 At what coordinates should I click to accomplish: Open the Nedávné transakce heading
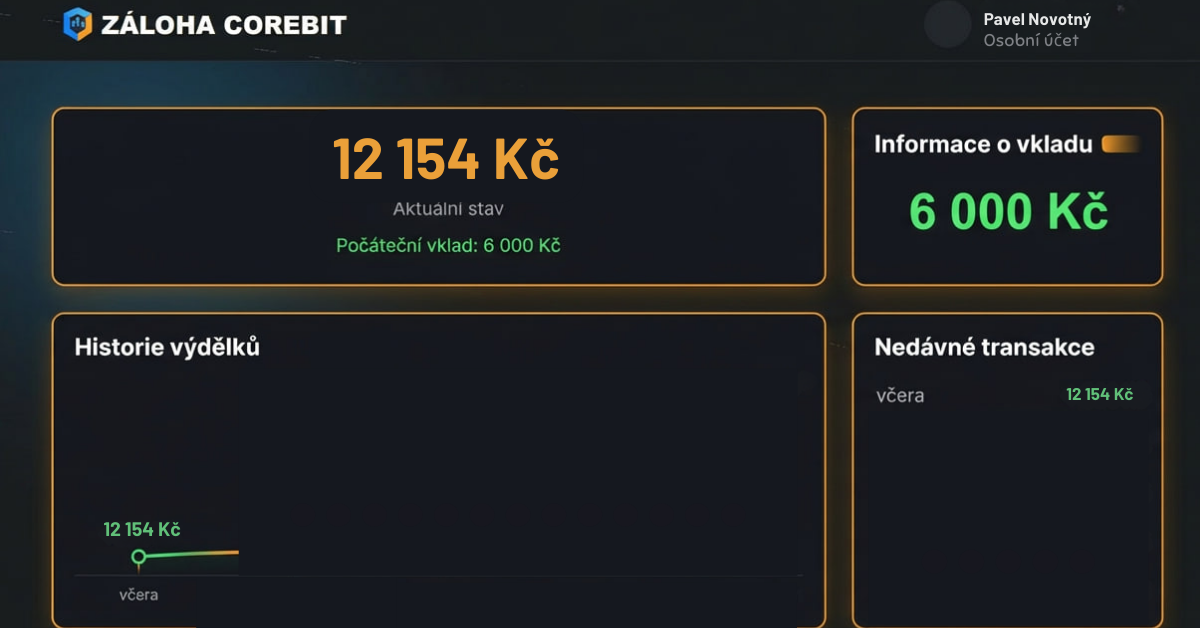[984, 347]
